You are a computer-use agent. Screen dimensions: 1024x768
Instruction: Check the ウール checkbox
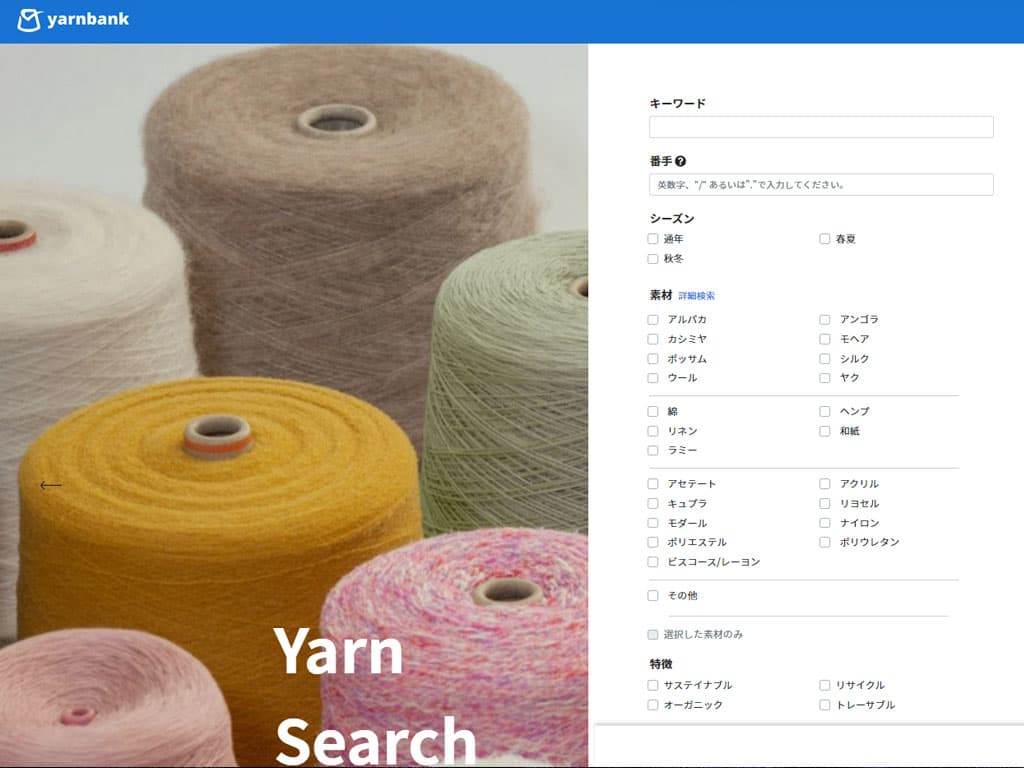(652, 377)
